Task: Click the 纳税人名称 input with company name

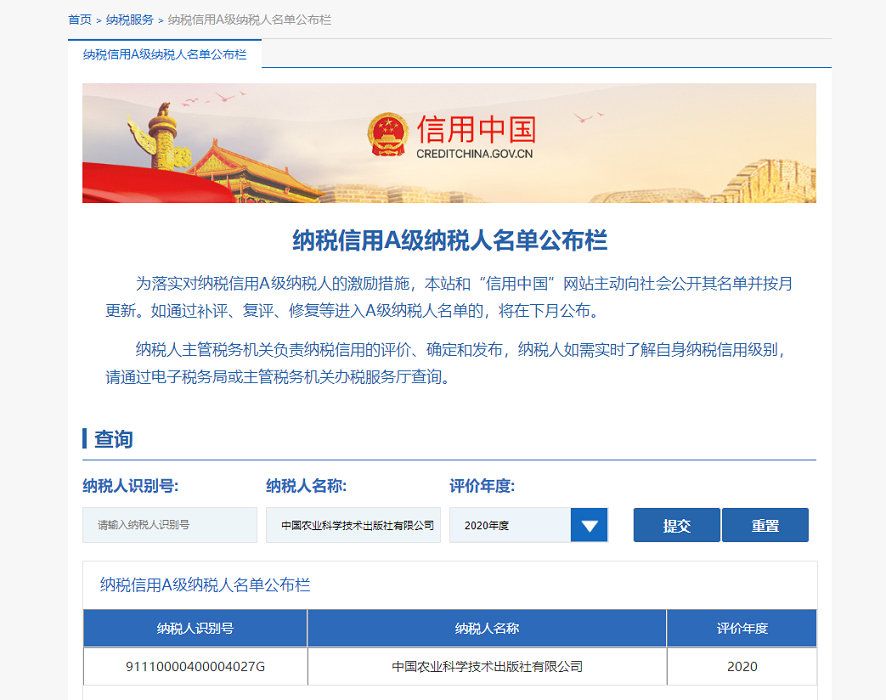Action: coord(353,525)
